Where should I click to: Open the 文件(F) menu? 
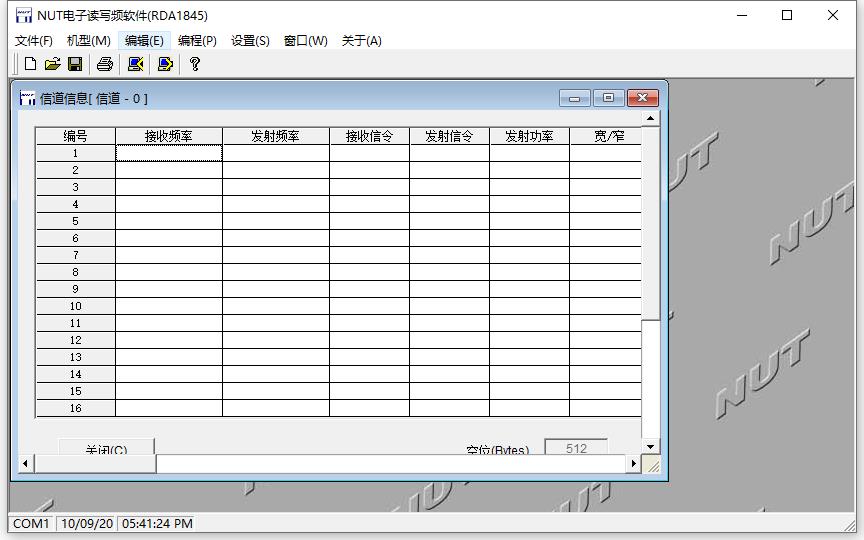tap(34, 41)
